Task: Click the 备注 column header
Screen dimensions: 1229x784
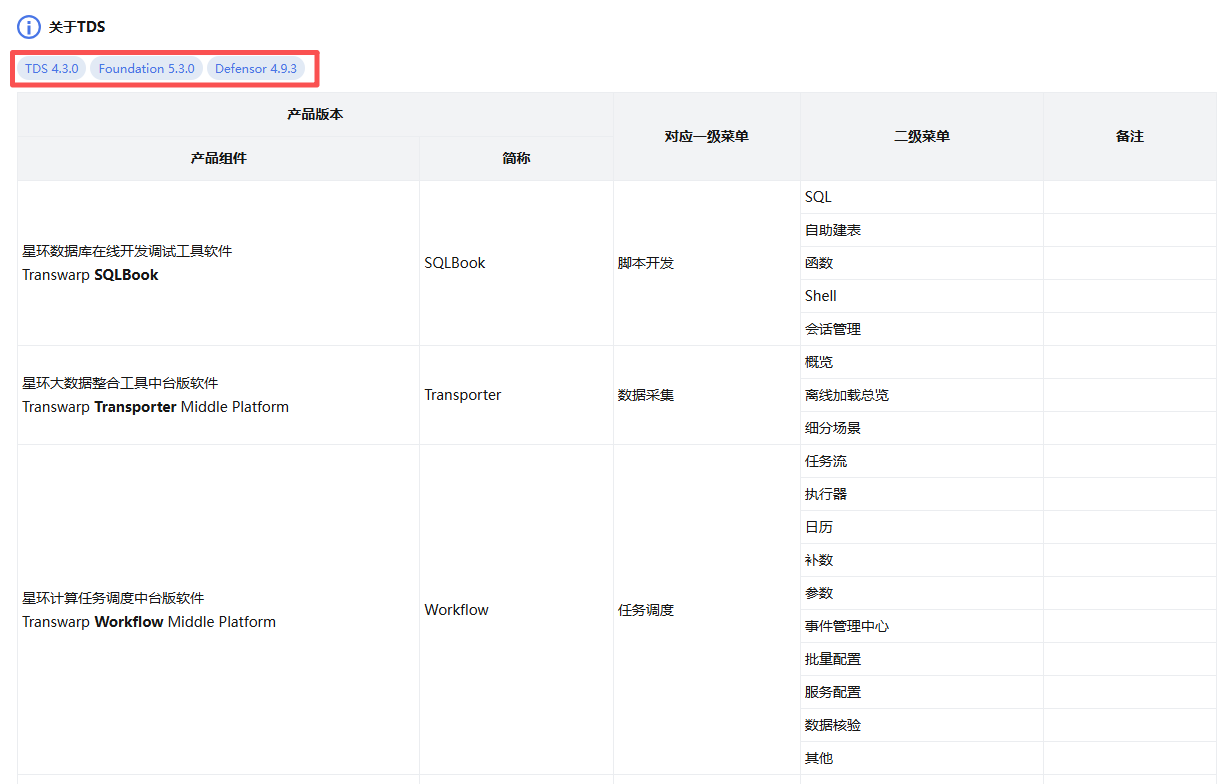Action: tap(1130, 137)
